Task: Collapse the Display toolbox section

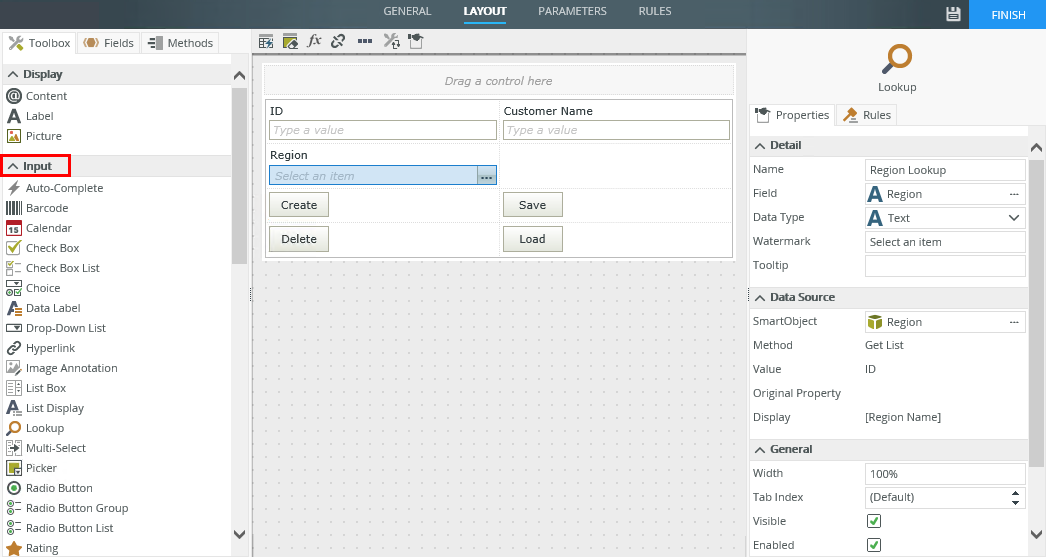Action: [14, 74]
